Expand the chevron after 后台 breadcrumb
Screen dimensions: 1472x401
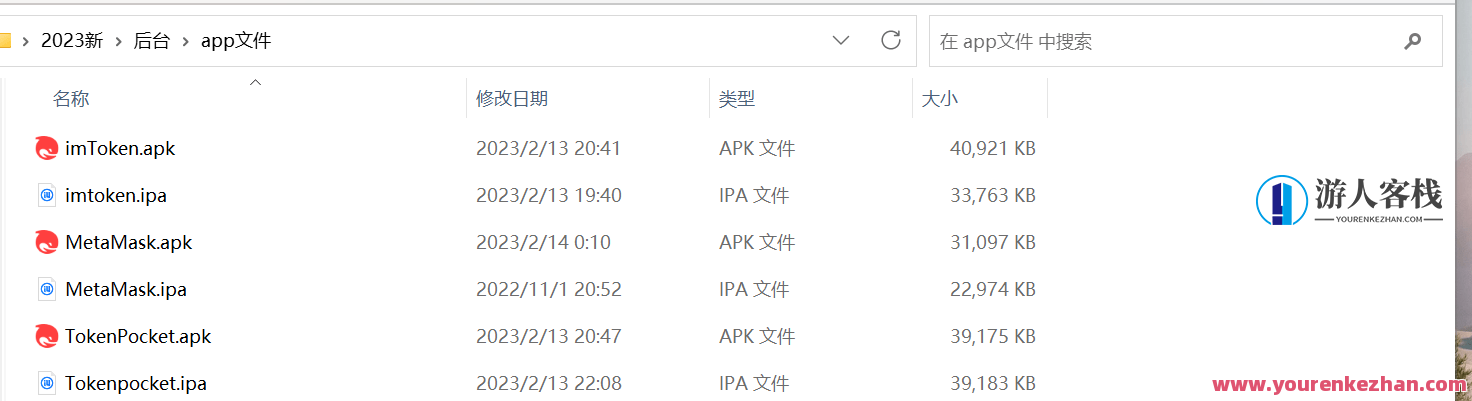[186, 41]
